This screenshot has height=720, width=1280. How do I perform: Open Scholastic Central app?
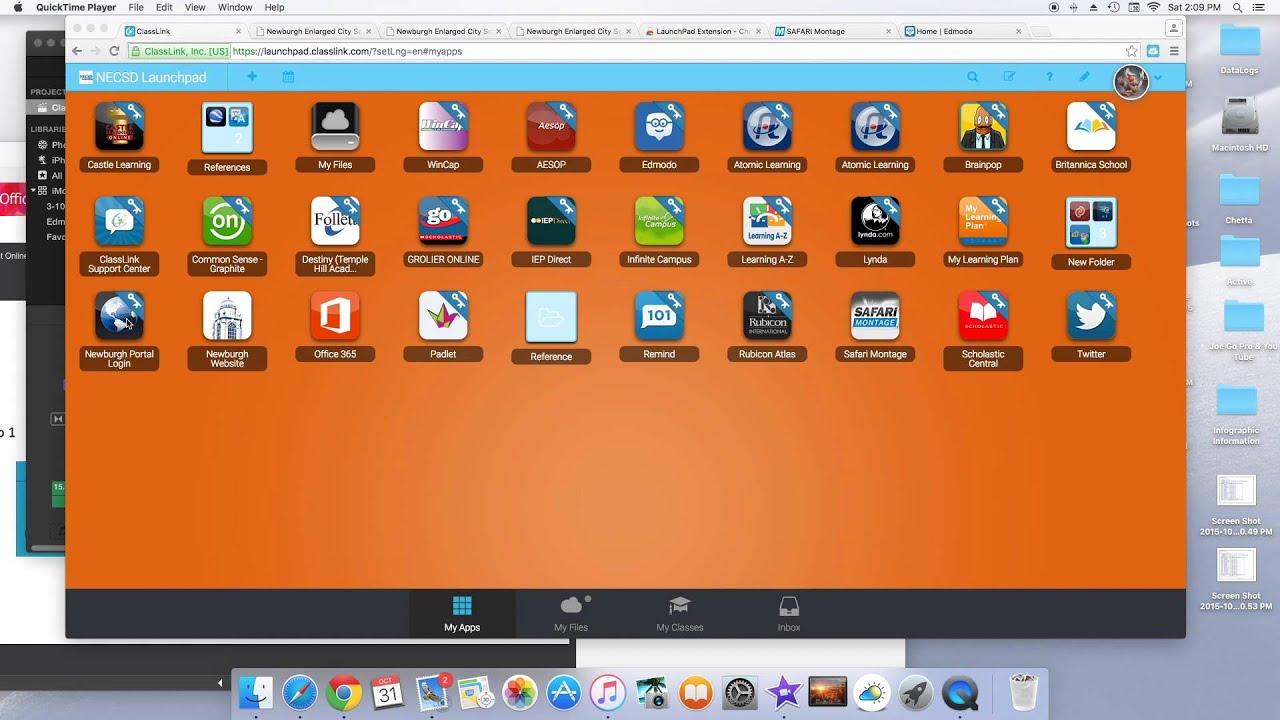pos(983,316)
